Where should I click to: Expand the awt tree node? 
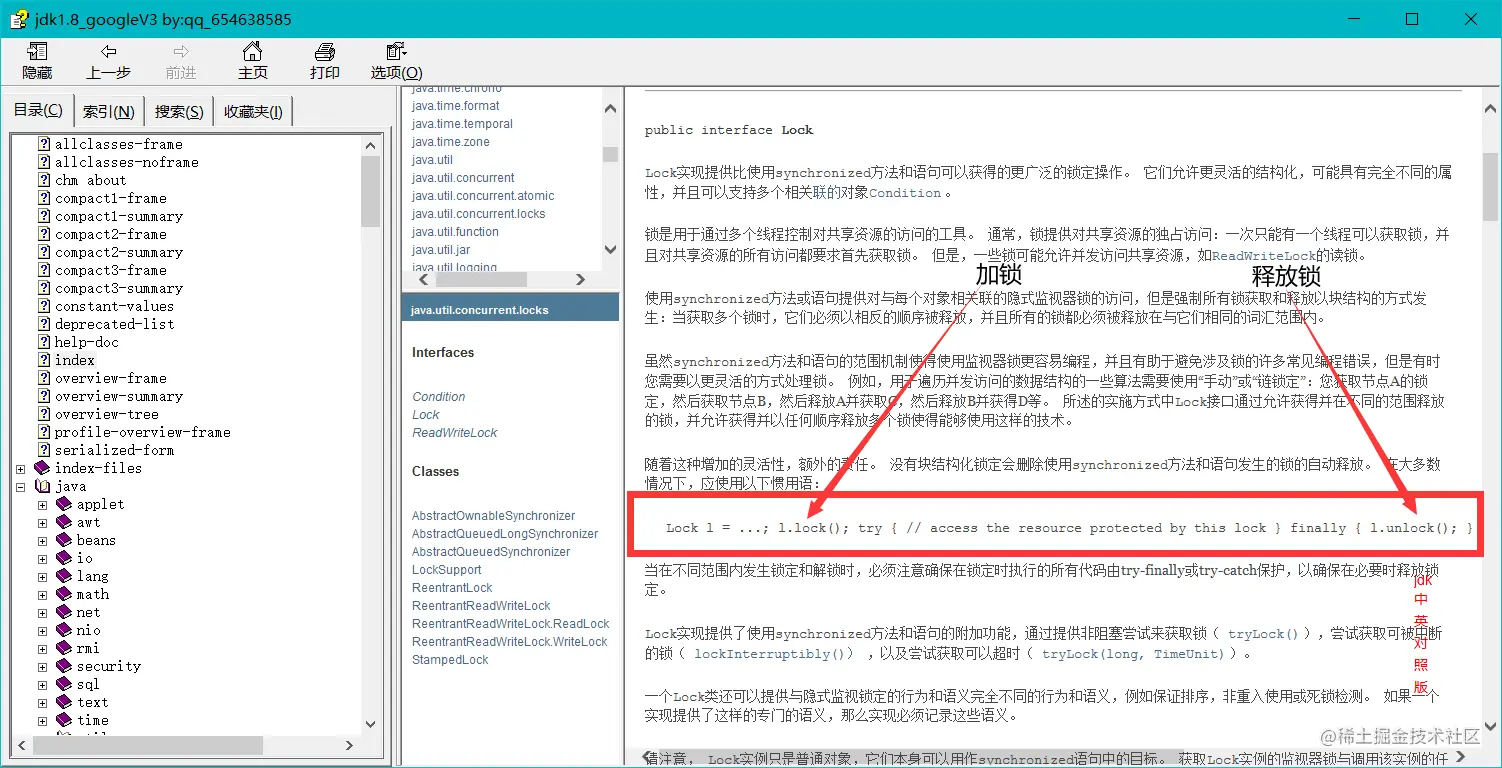point(42,522)
